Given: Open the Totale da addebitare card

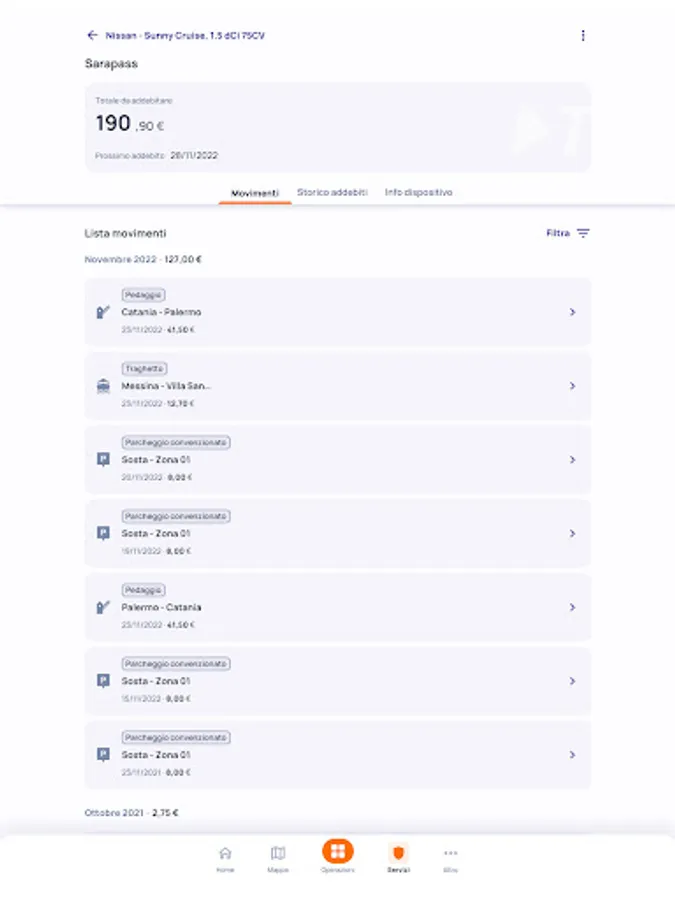Looking at the screenshot, I should (x=337, y=127).
